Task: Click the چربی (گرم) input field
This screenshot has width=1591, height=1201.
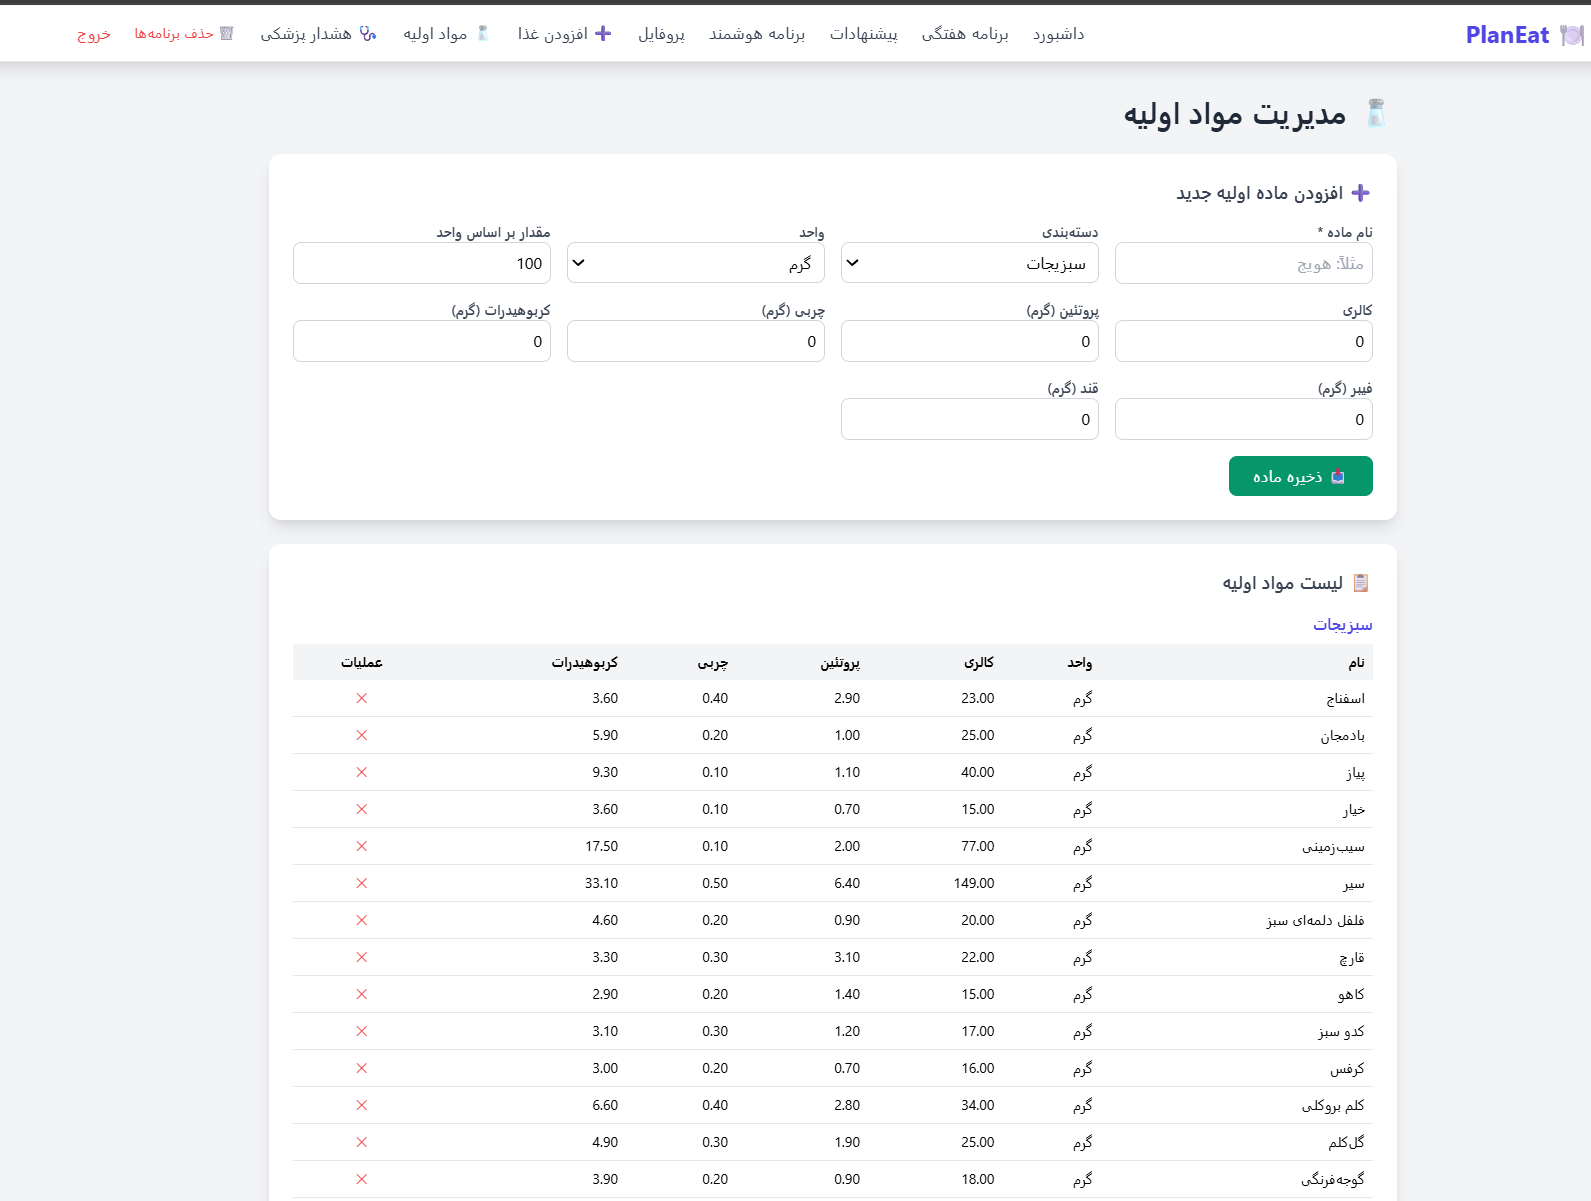Action: coord(696,341)
